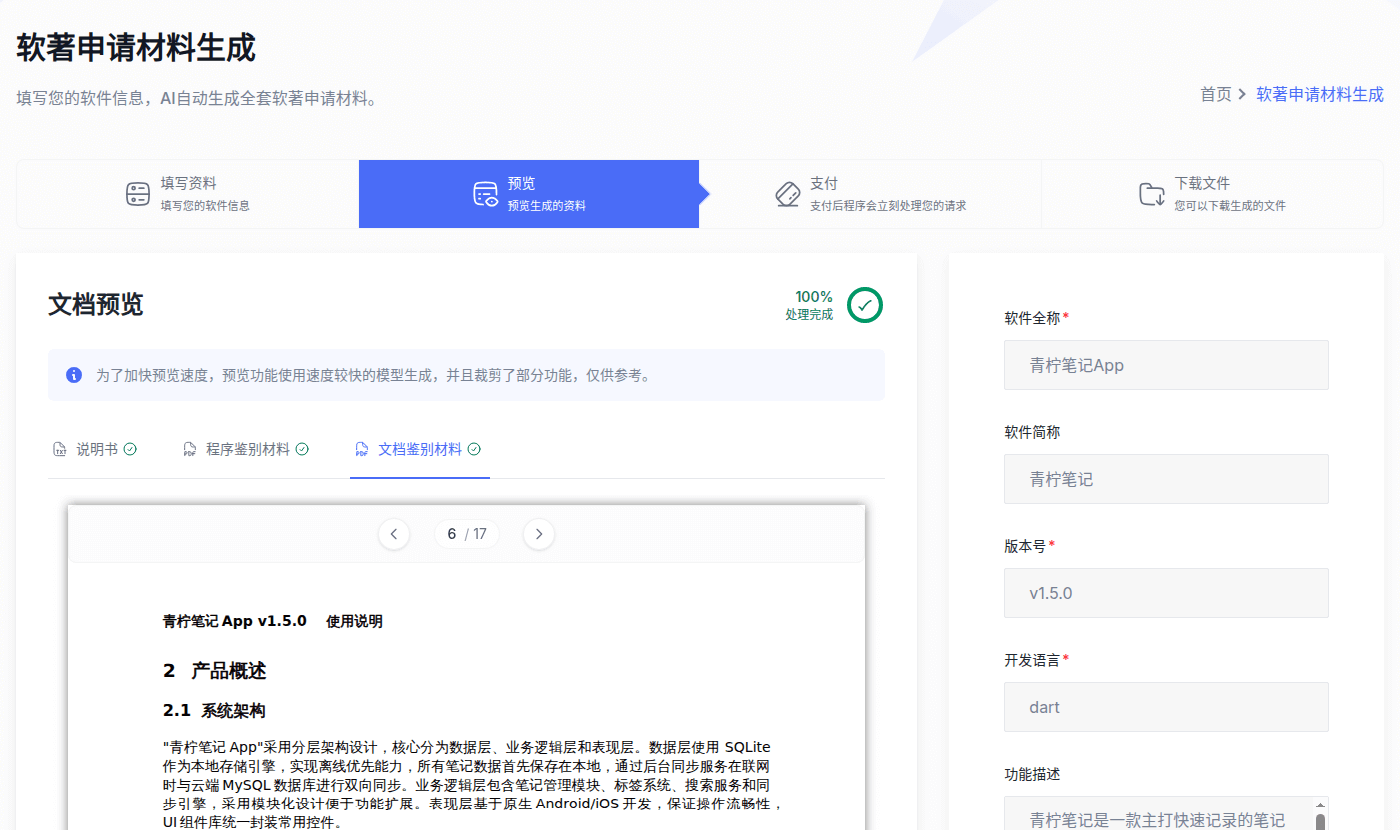Click the TXT file icon beside 说明书
Screen dimensions: 1400x830
[60, 450]
